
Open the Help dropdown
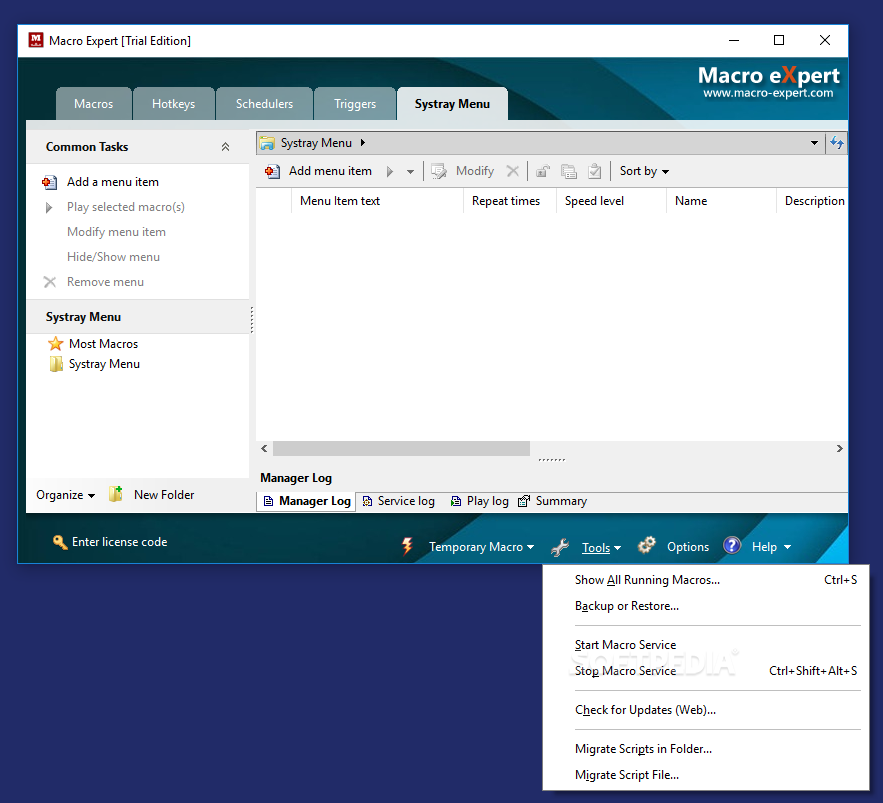tap(771, 547)
